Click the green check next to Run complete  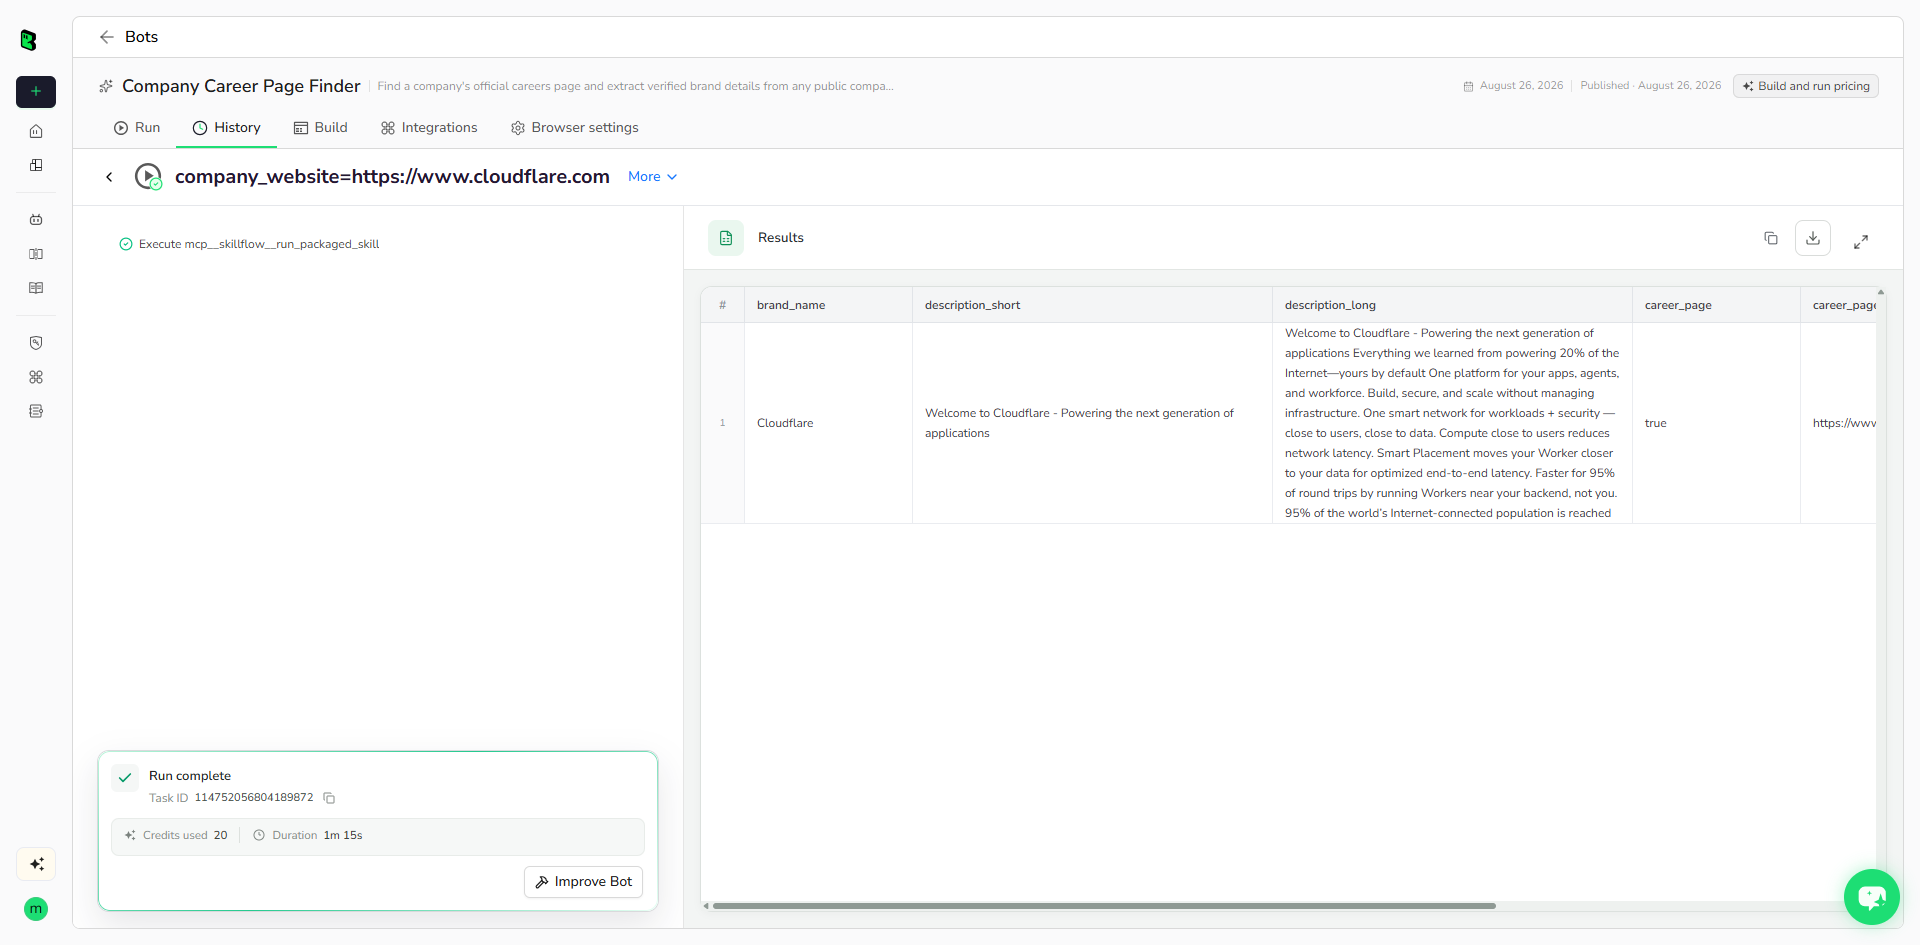tap(125, 777)
